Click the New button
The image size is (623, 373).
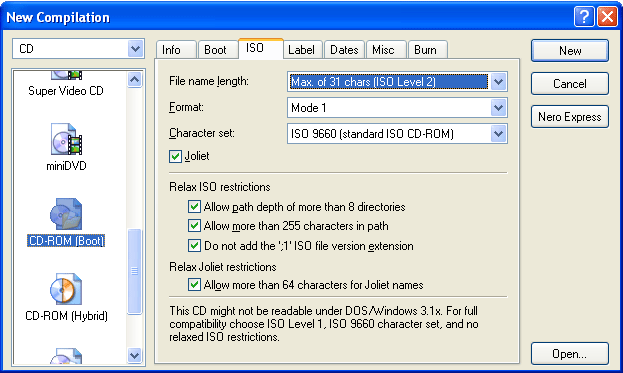tap(570, 50)
